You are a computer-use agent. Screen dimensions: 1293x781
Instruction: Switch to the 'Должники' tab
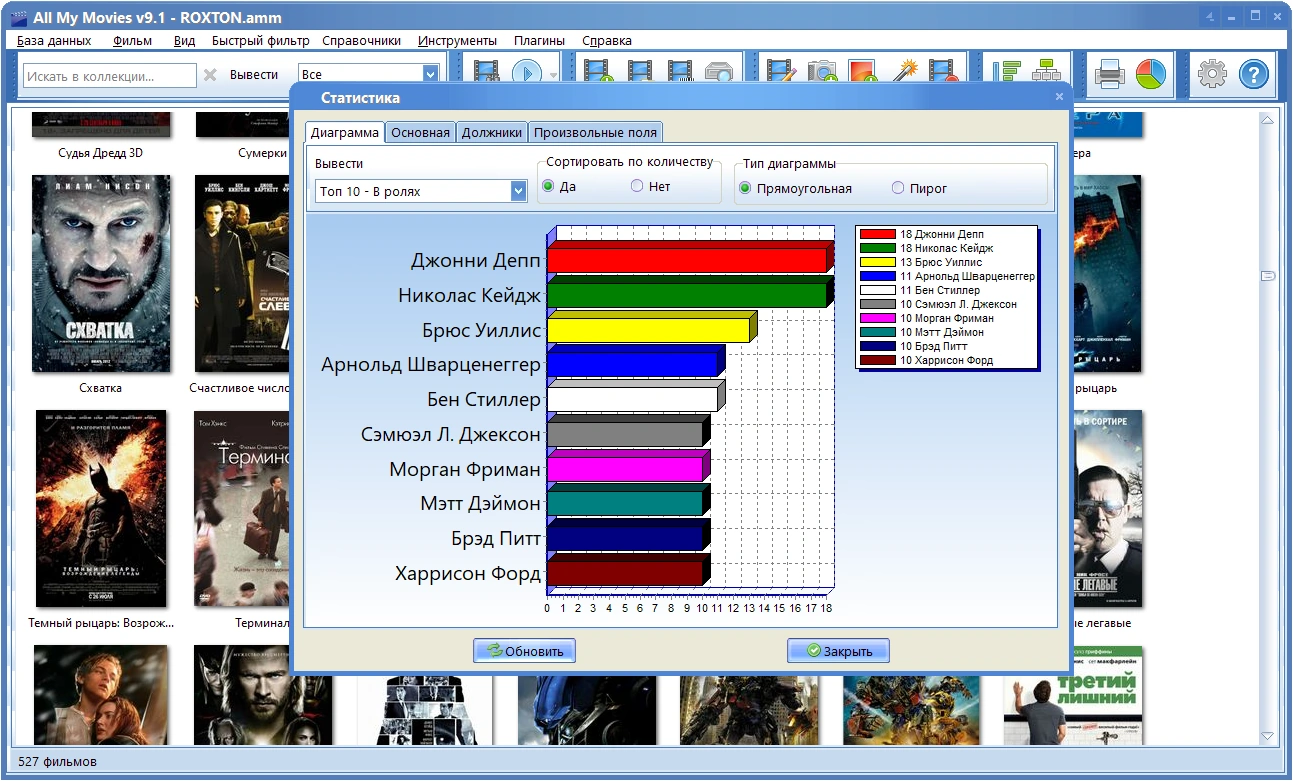pos(491,132)
